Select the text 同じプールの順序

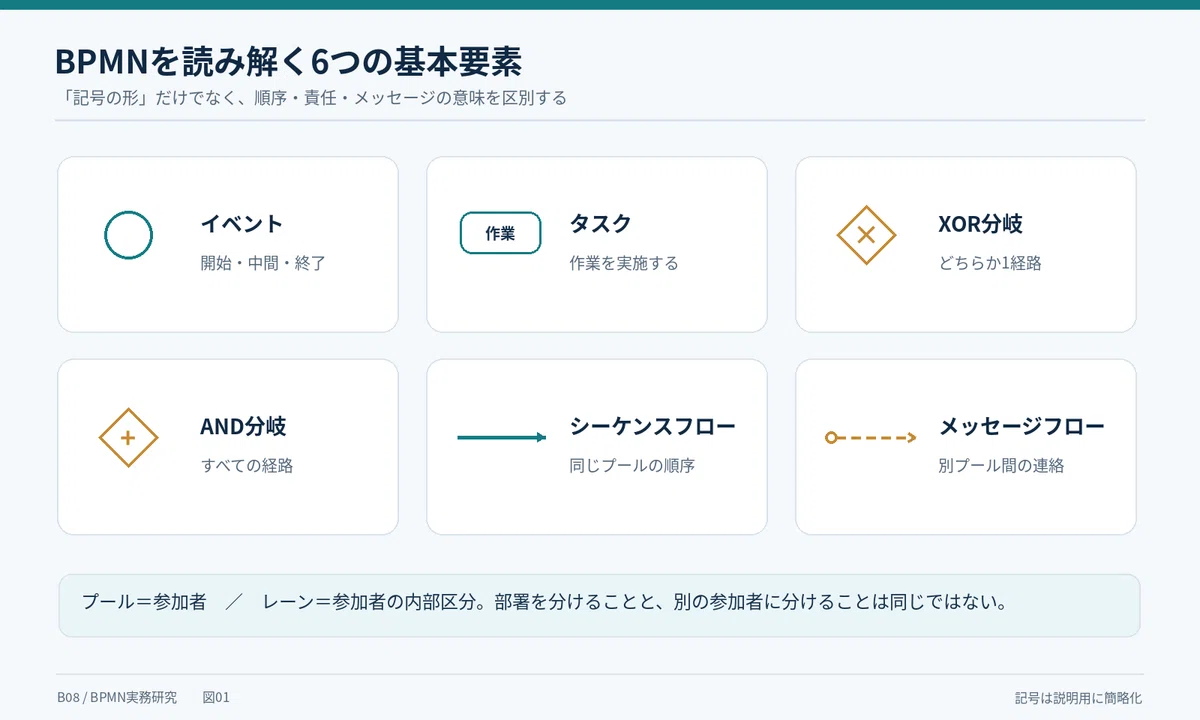tap(632, 466)
